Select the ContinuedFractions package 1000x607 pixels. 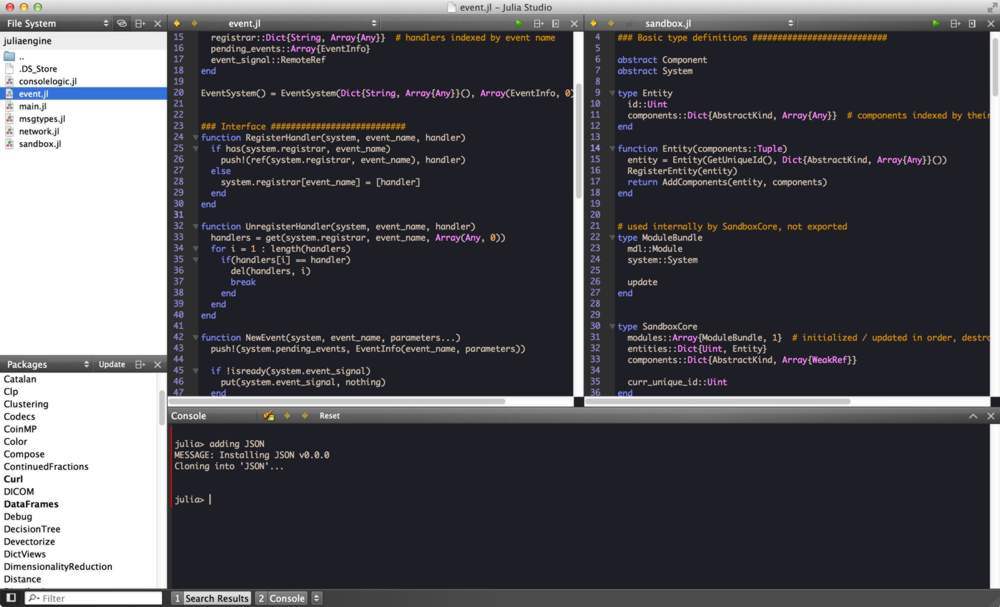46,467
